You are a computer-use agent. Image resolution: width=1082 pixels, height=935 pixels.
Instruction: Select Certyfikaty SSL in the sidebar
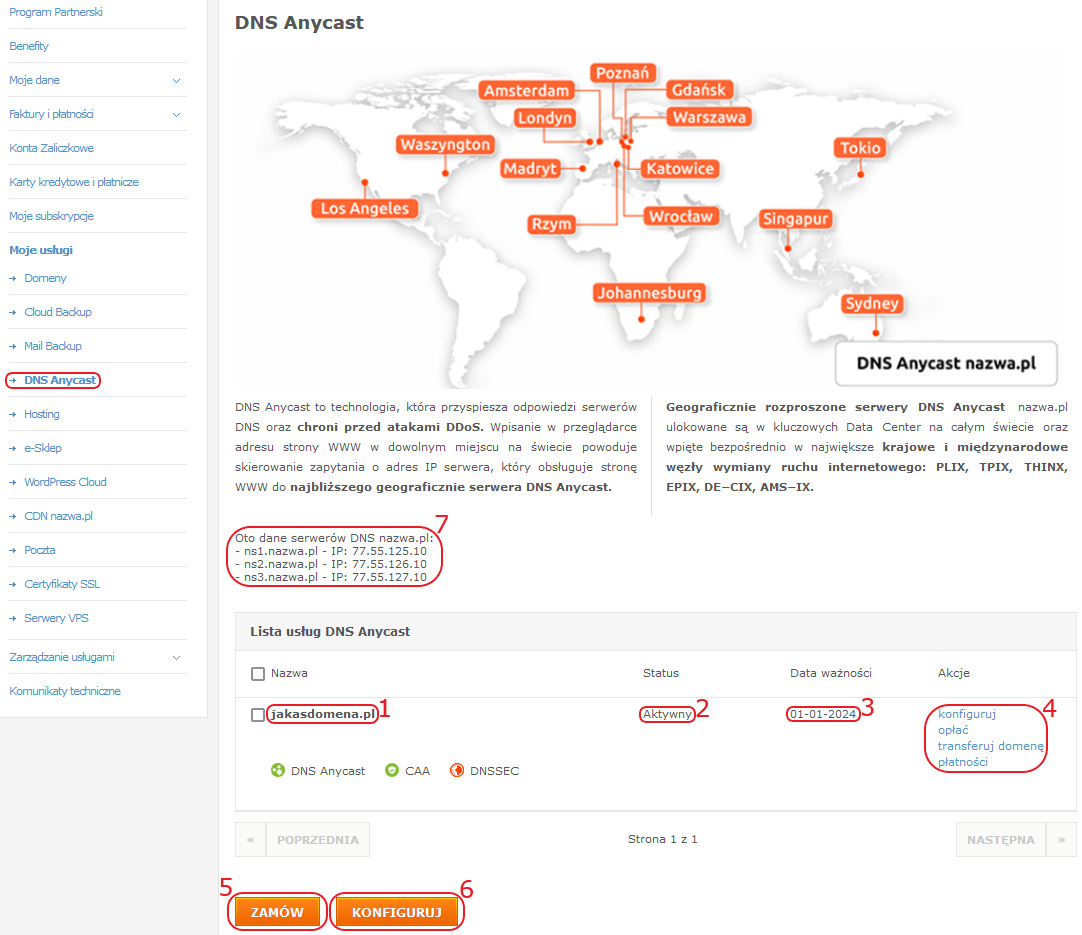(x=62, y=584)
